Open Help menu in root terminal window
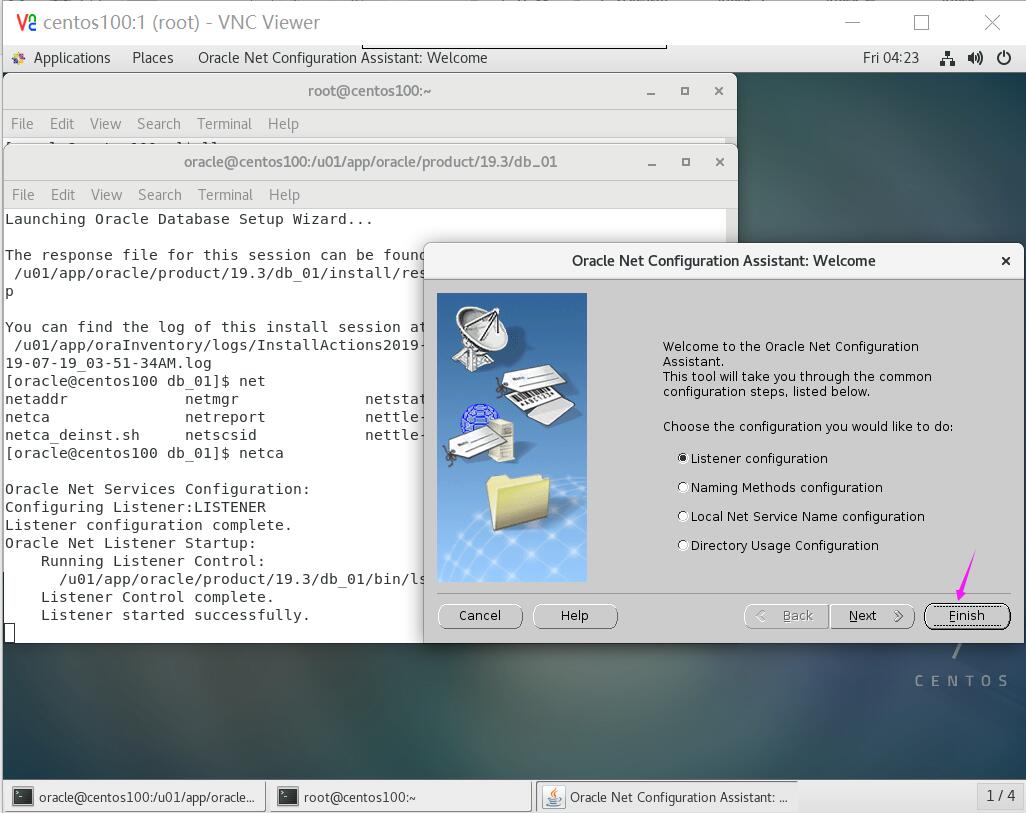Image resolution: width=1026 pixels, height=813 pixels. [x=283, y=124]
